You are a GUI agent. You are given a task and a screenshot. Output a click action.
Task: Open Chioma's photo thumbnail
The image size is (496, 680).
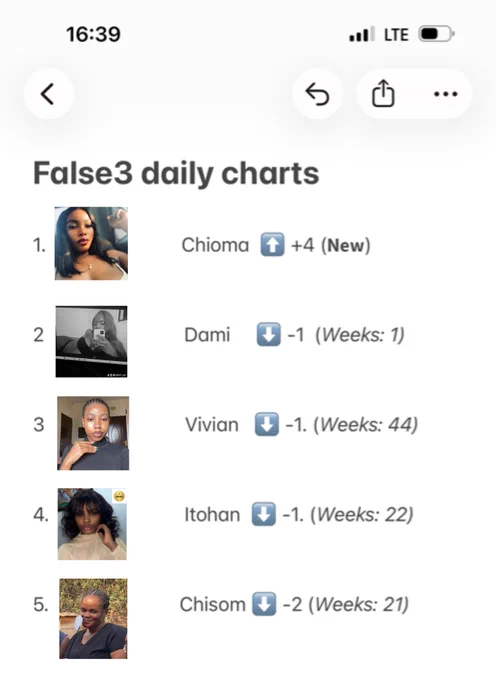91,243
